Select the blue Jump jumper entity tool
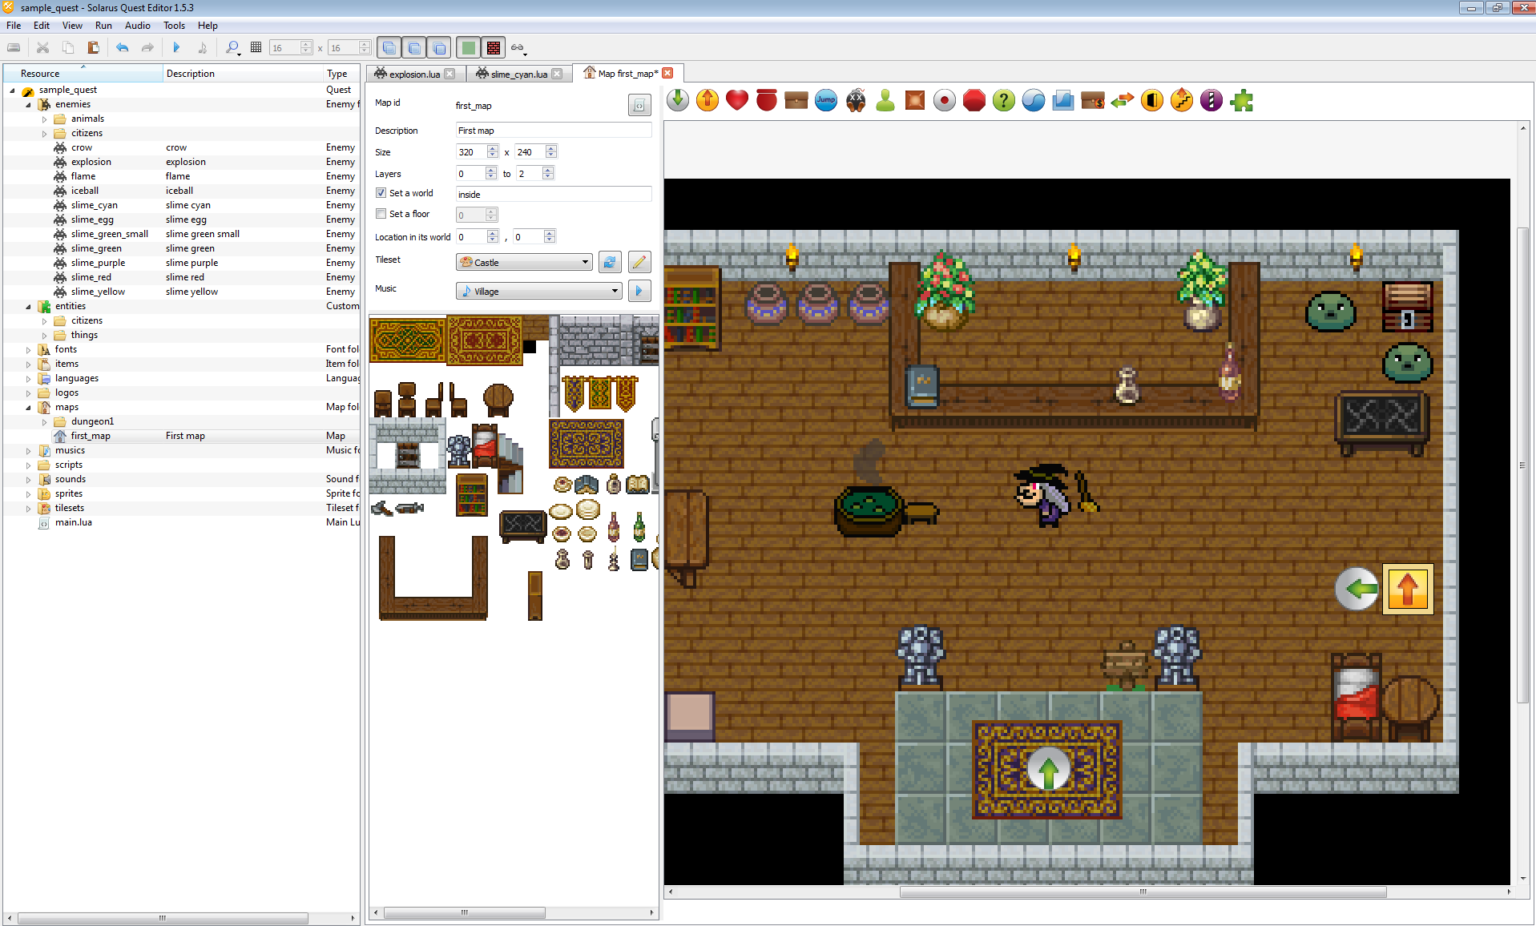Screen dimensions: 1536x926 tap(826, 100)
